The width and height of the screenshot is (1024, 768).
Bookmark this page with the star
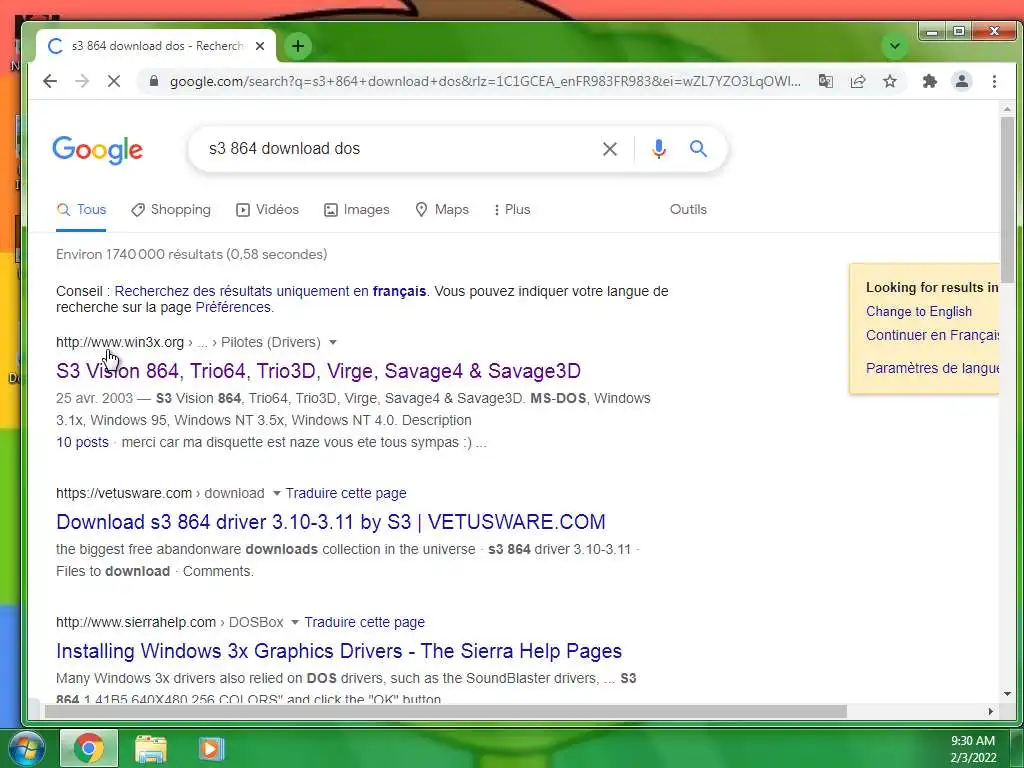(x=889, y=82)
